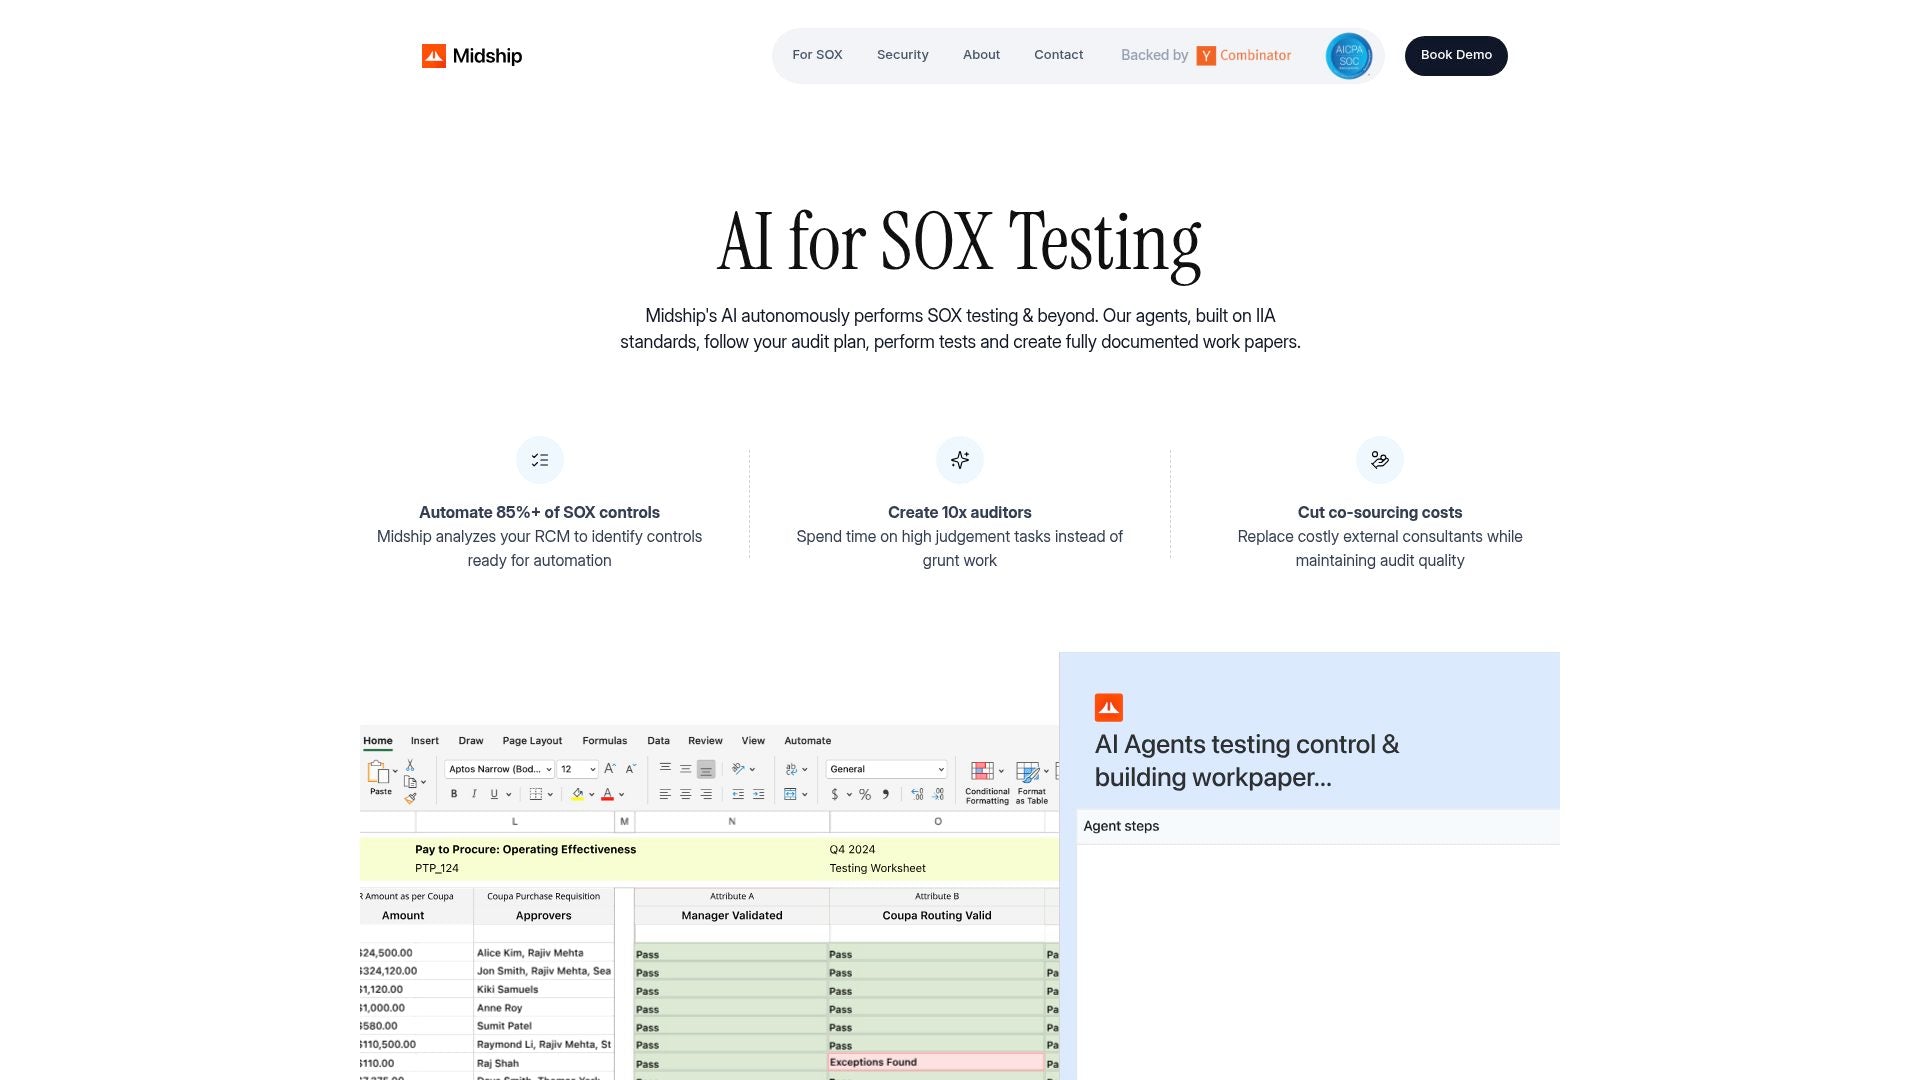Open the Aptos Narrow font dropdown
Image resolution: width=1920 pixels, height=1080 pixels.
[499, 770]
